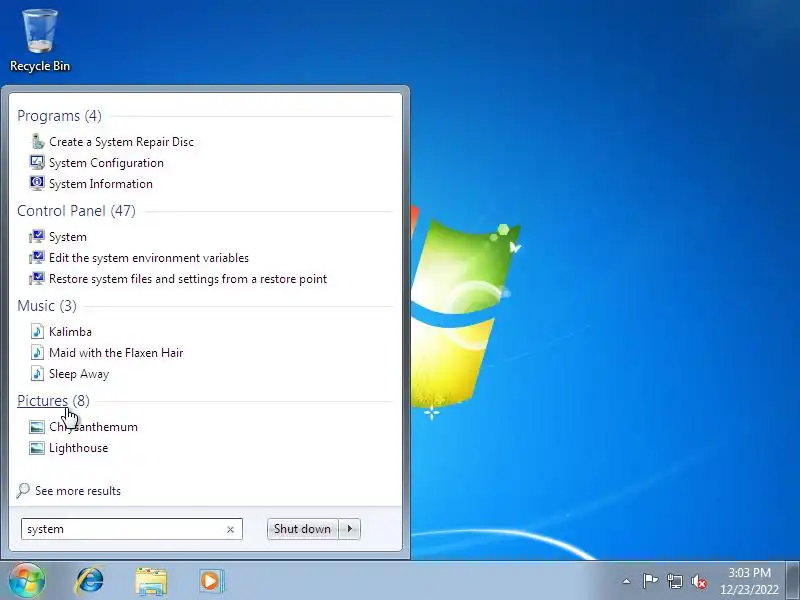The height and width of the screenshot is (600, 800).
Task: Launch System Configuration result
Action: 106,162
